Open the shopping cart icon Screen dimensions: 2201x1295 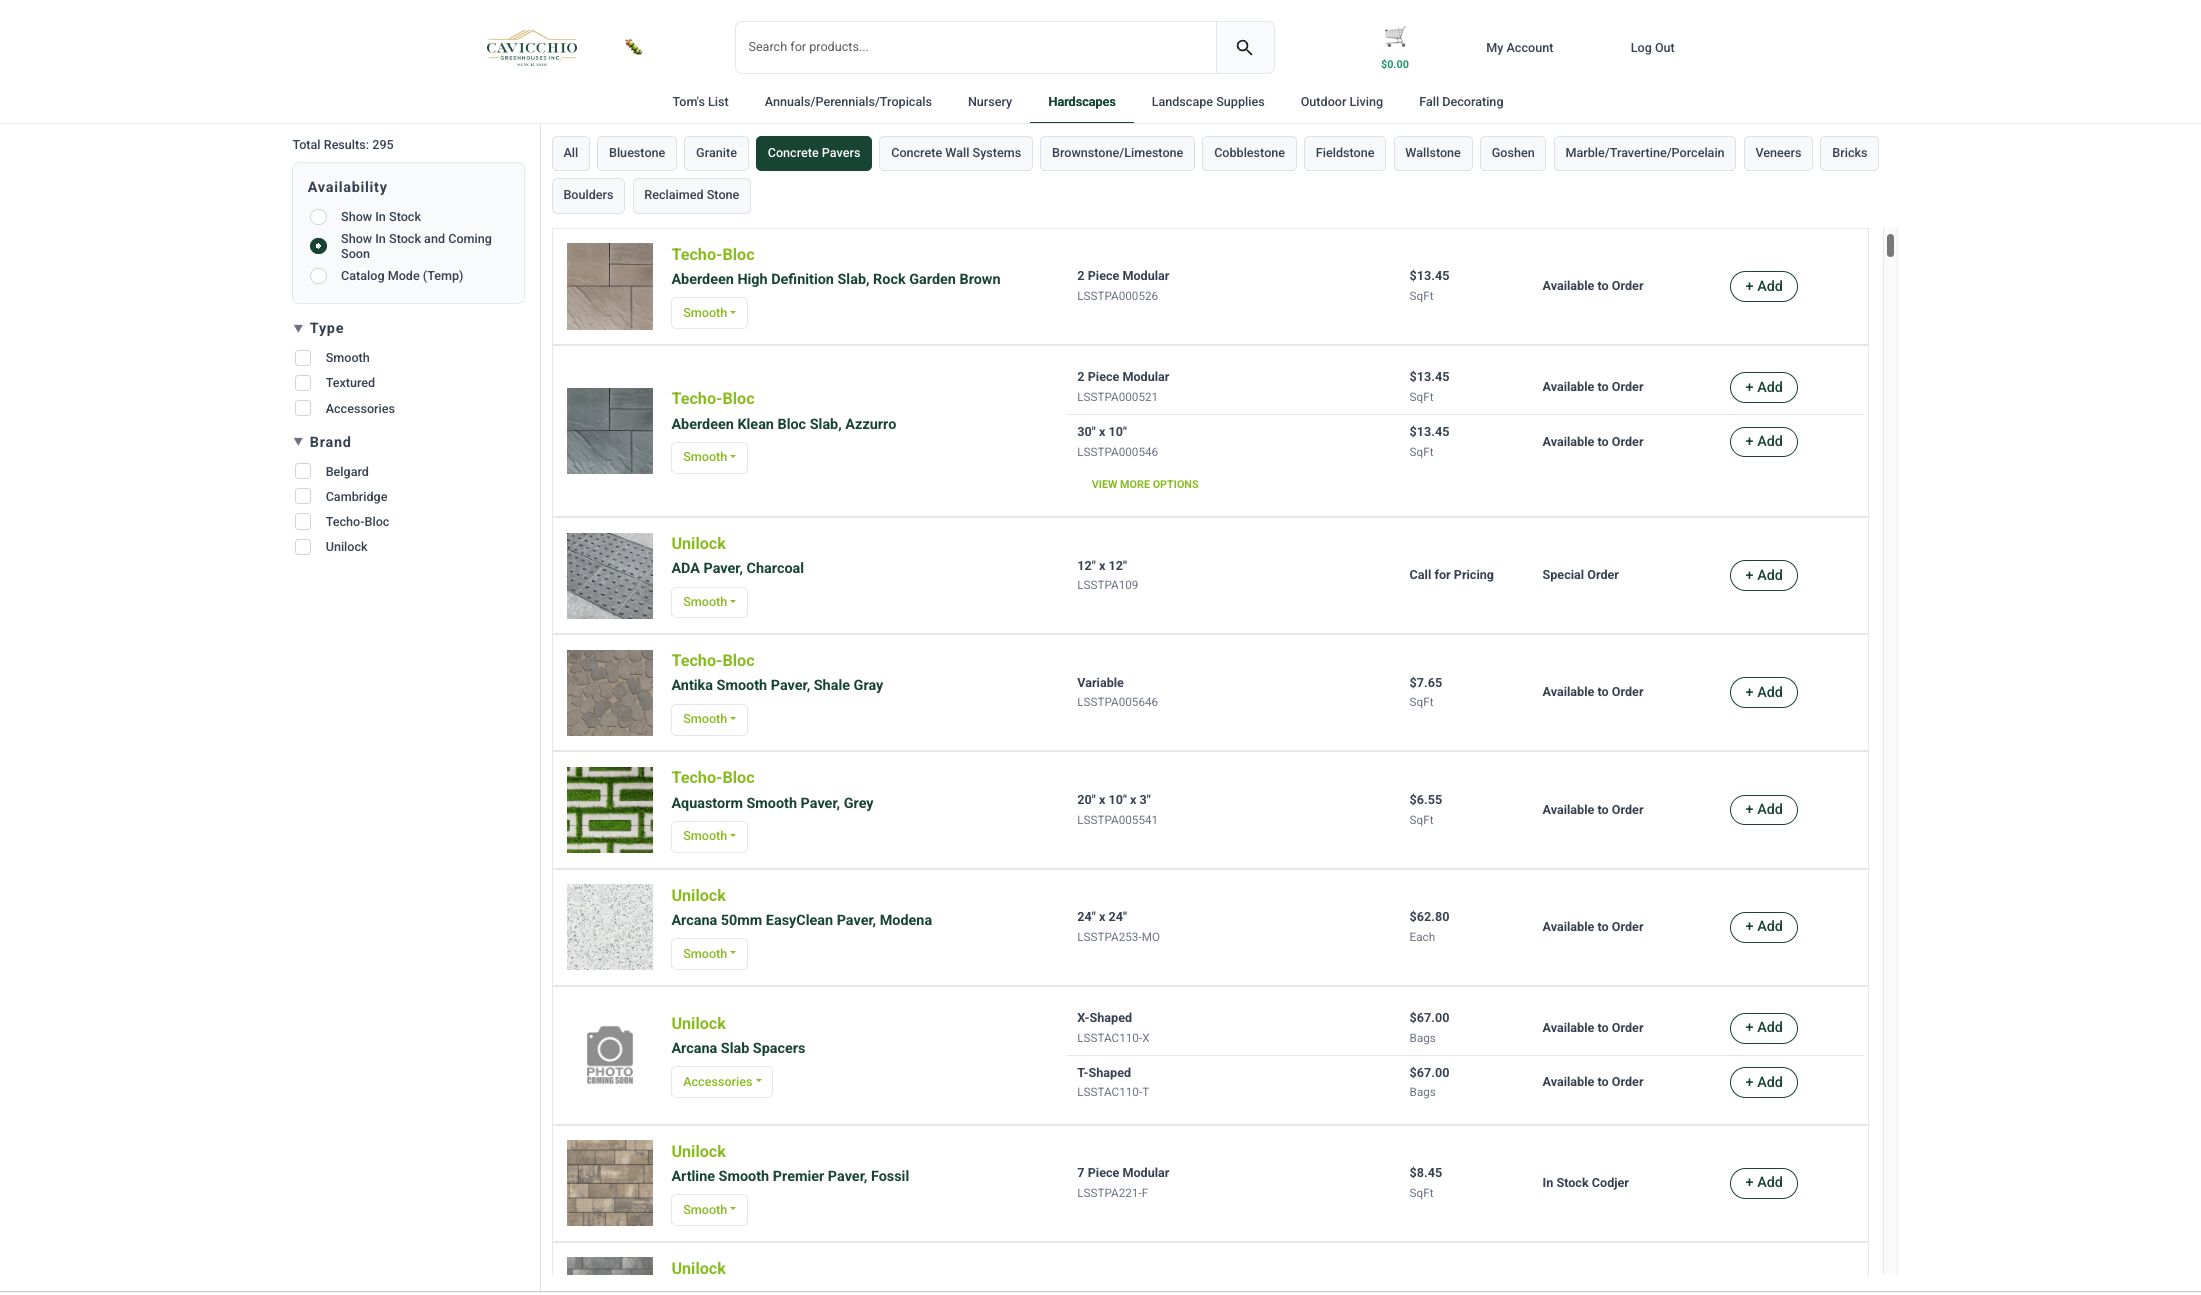pyautogui.click(x=1395, y=38)
